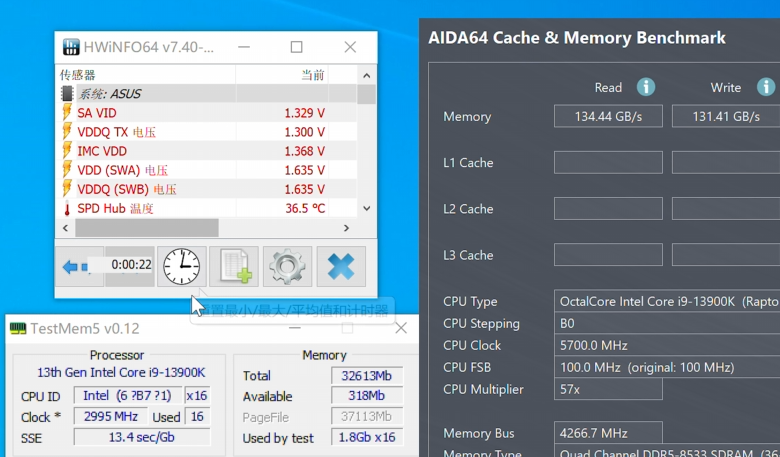The height and width of the screenshot is (457, 780).
Task: Click the blue X to close sensors
Action: [341, 266]
